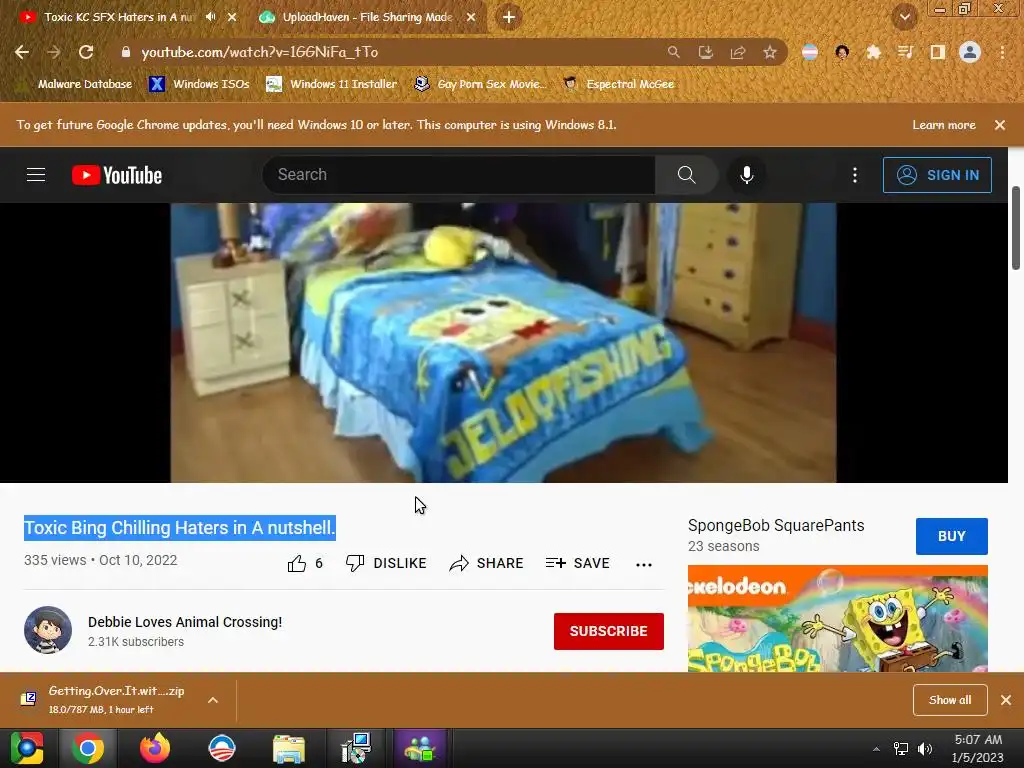
Task: Click SHARE under the video
Action: coord(487,564)
